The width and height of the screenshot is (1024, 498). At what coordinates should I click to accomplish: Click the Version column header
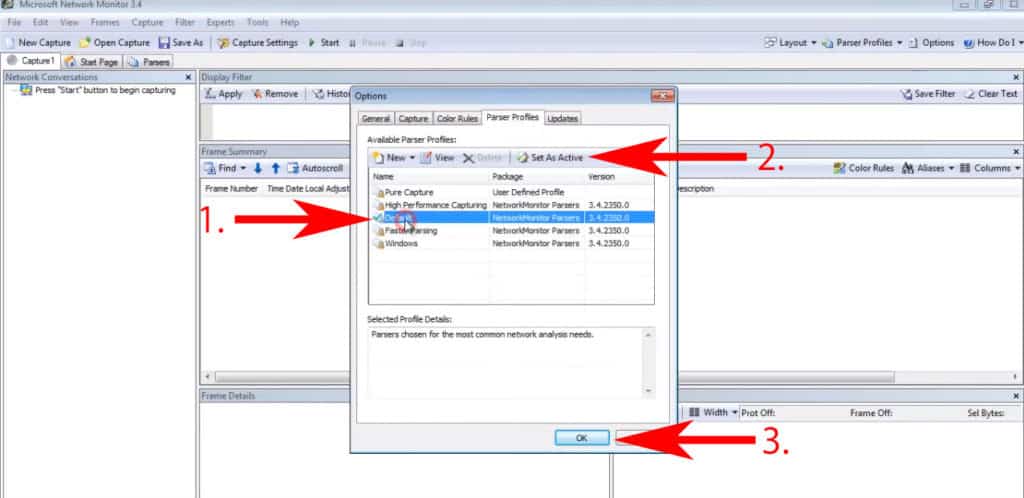pos(620,177)
